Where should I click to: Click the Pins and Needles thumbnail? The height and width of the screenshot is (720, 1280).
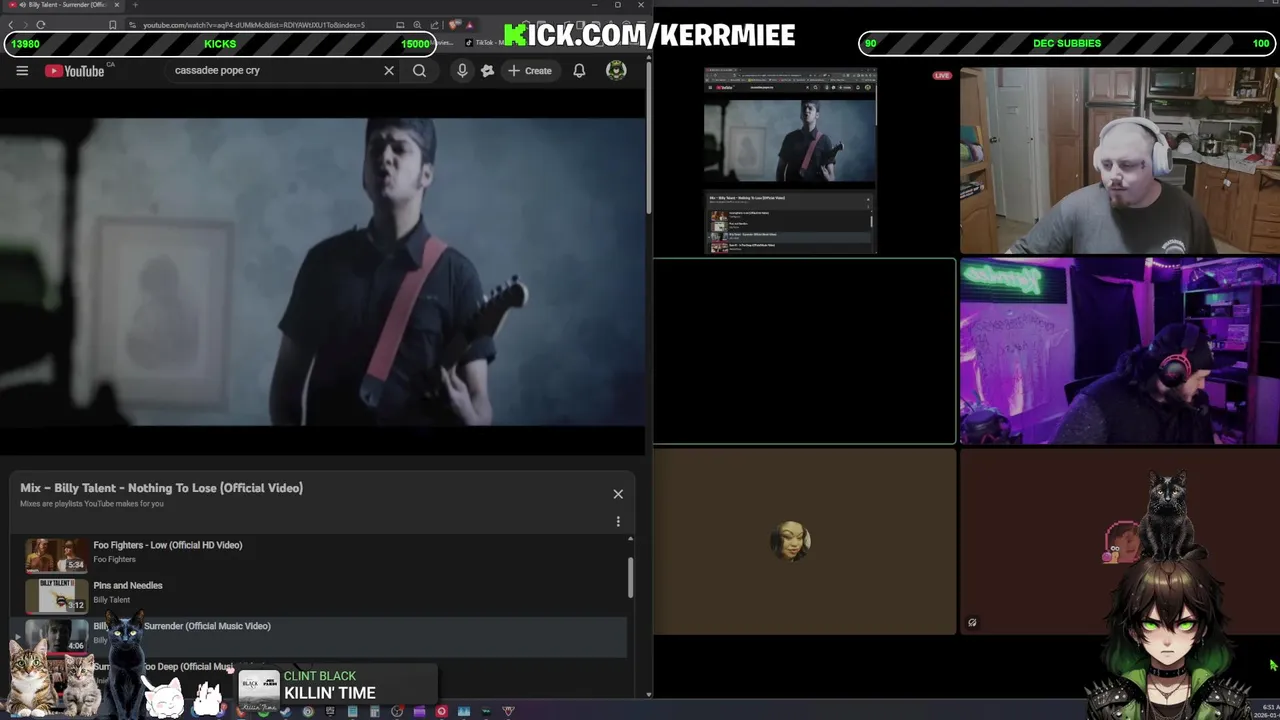tap(57, 595)
